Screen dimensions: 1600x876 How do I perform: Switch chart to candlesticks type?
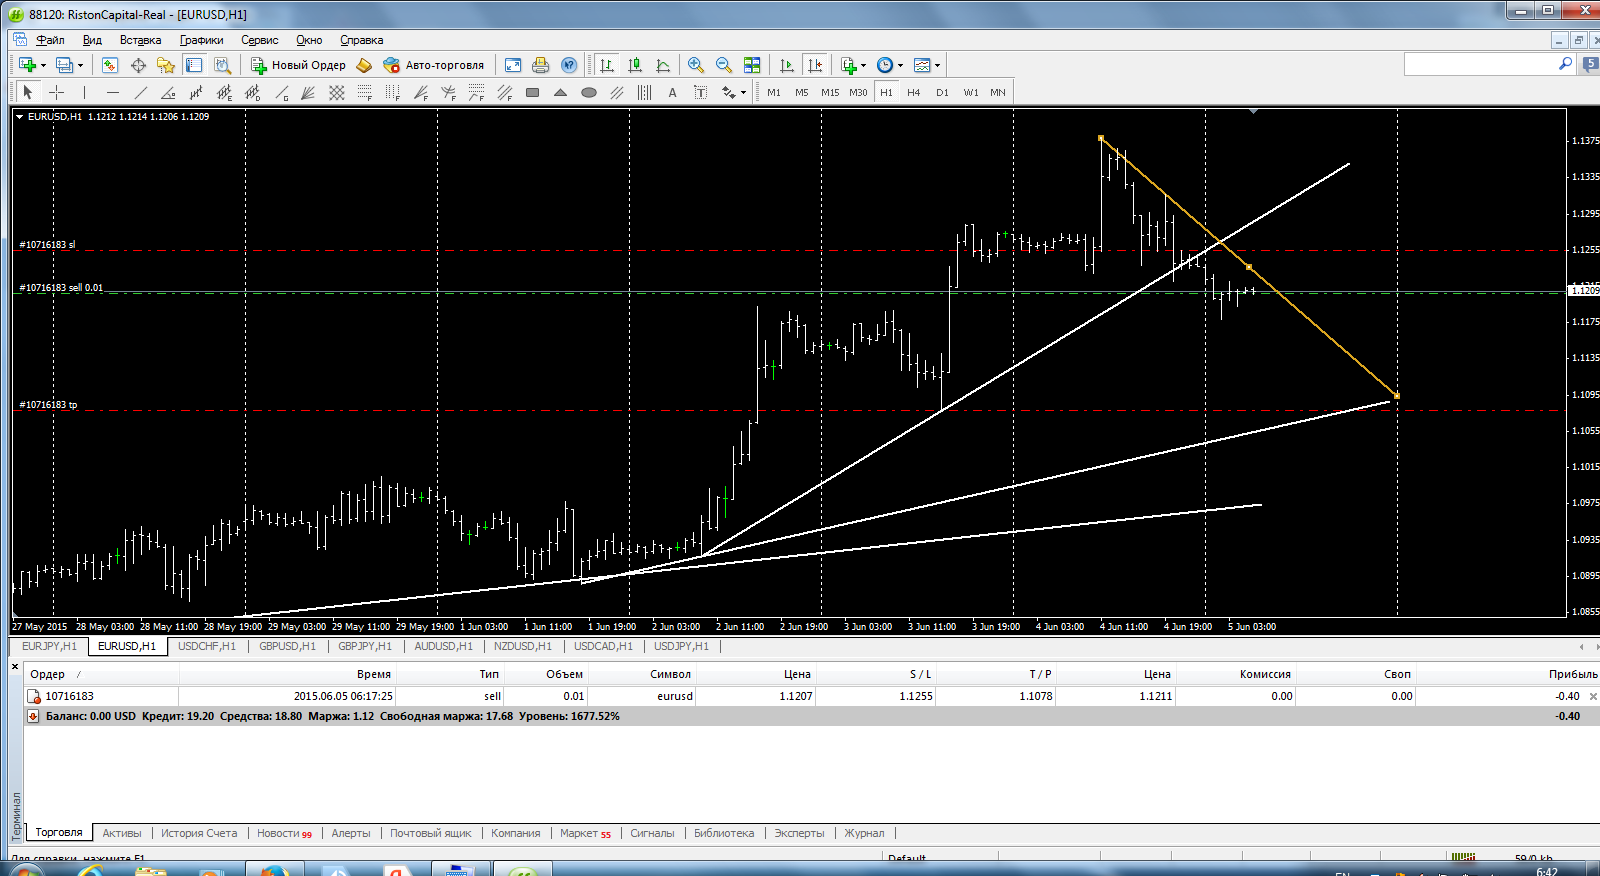tap(635, 65)
